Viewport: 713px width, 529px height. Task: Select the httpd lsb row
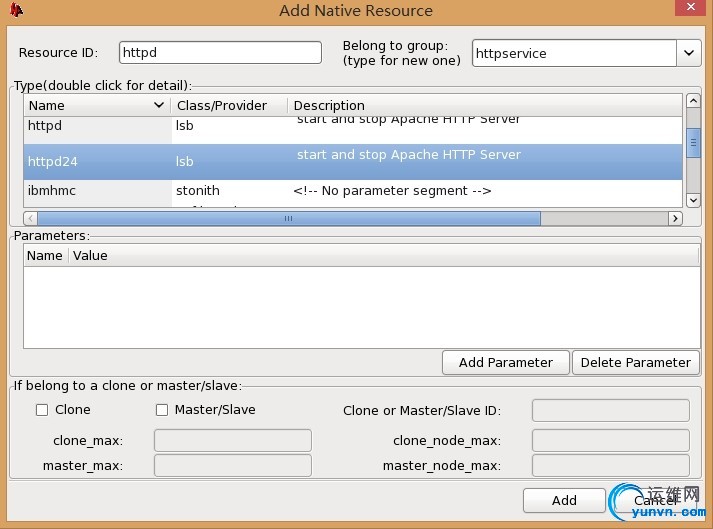click(353, 129)
